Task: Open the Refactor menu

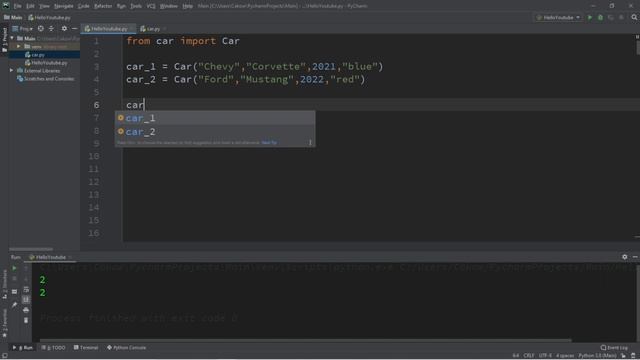Action: pyautogui.click(x=103, y=6)
